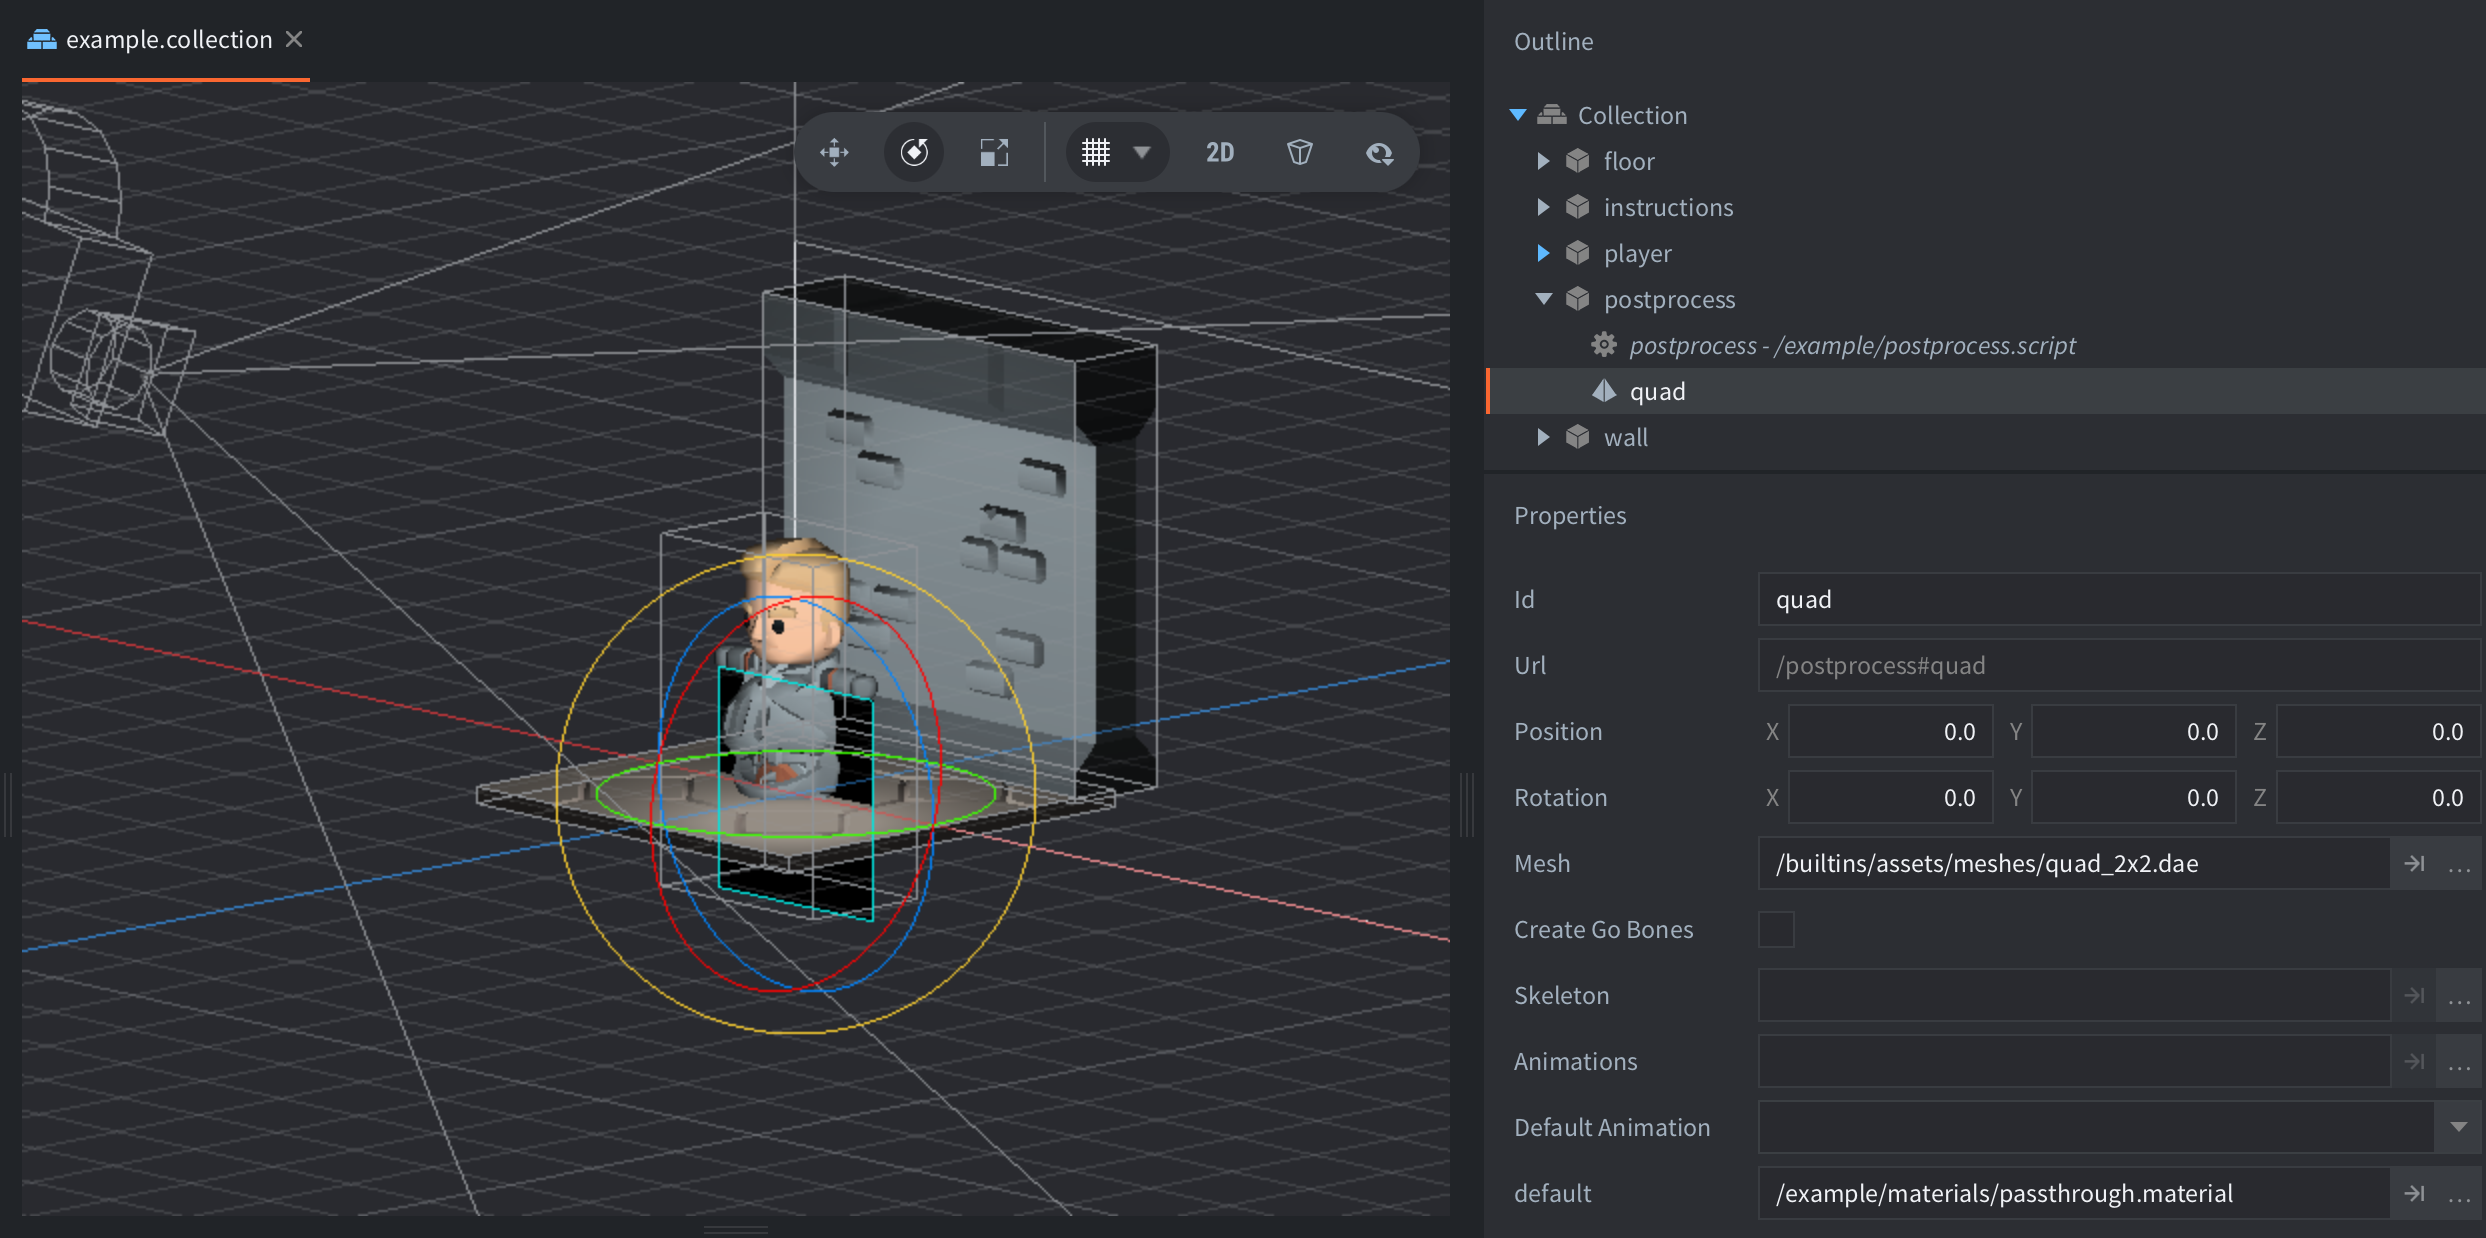Select the Scale tool in viewport toolbar
The width and height of the screenshot is (2486, 1238).
pyautogui.click(x=993, y=152)
